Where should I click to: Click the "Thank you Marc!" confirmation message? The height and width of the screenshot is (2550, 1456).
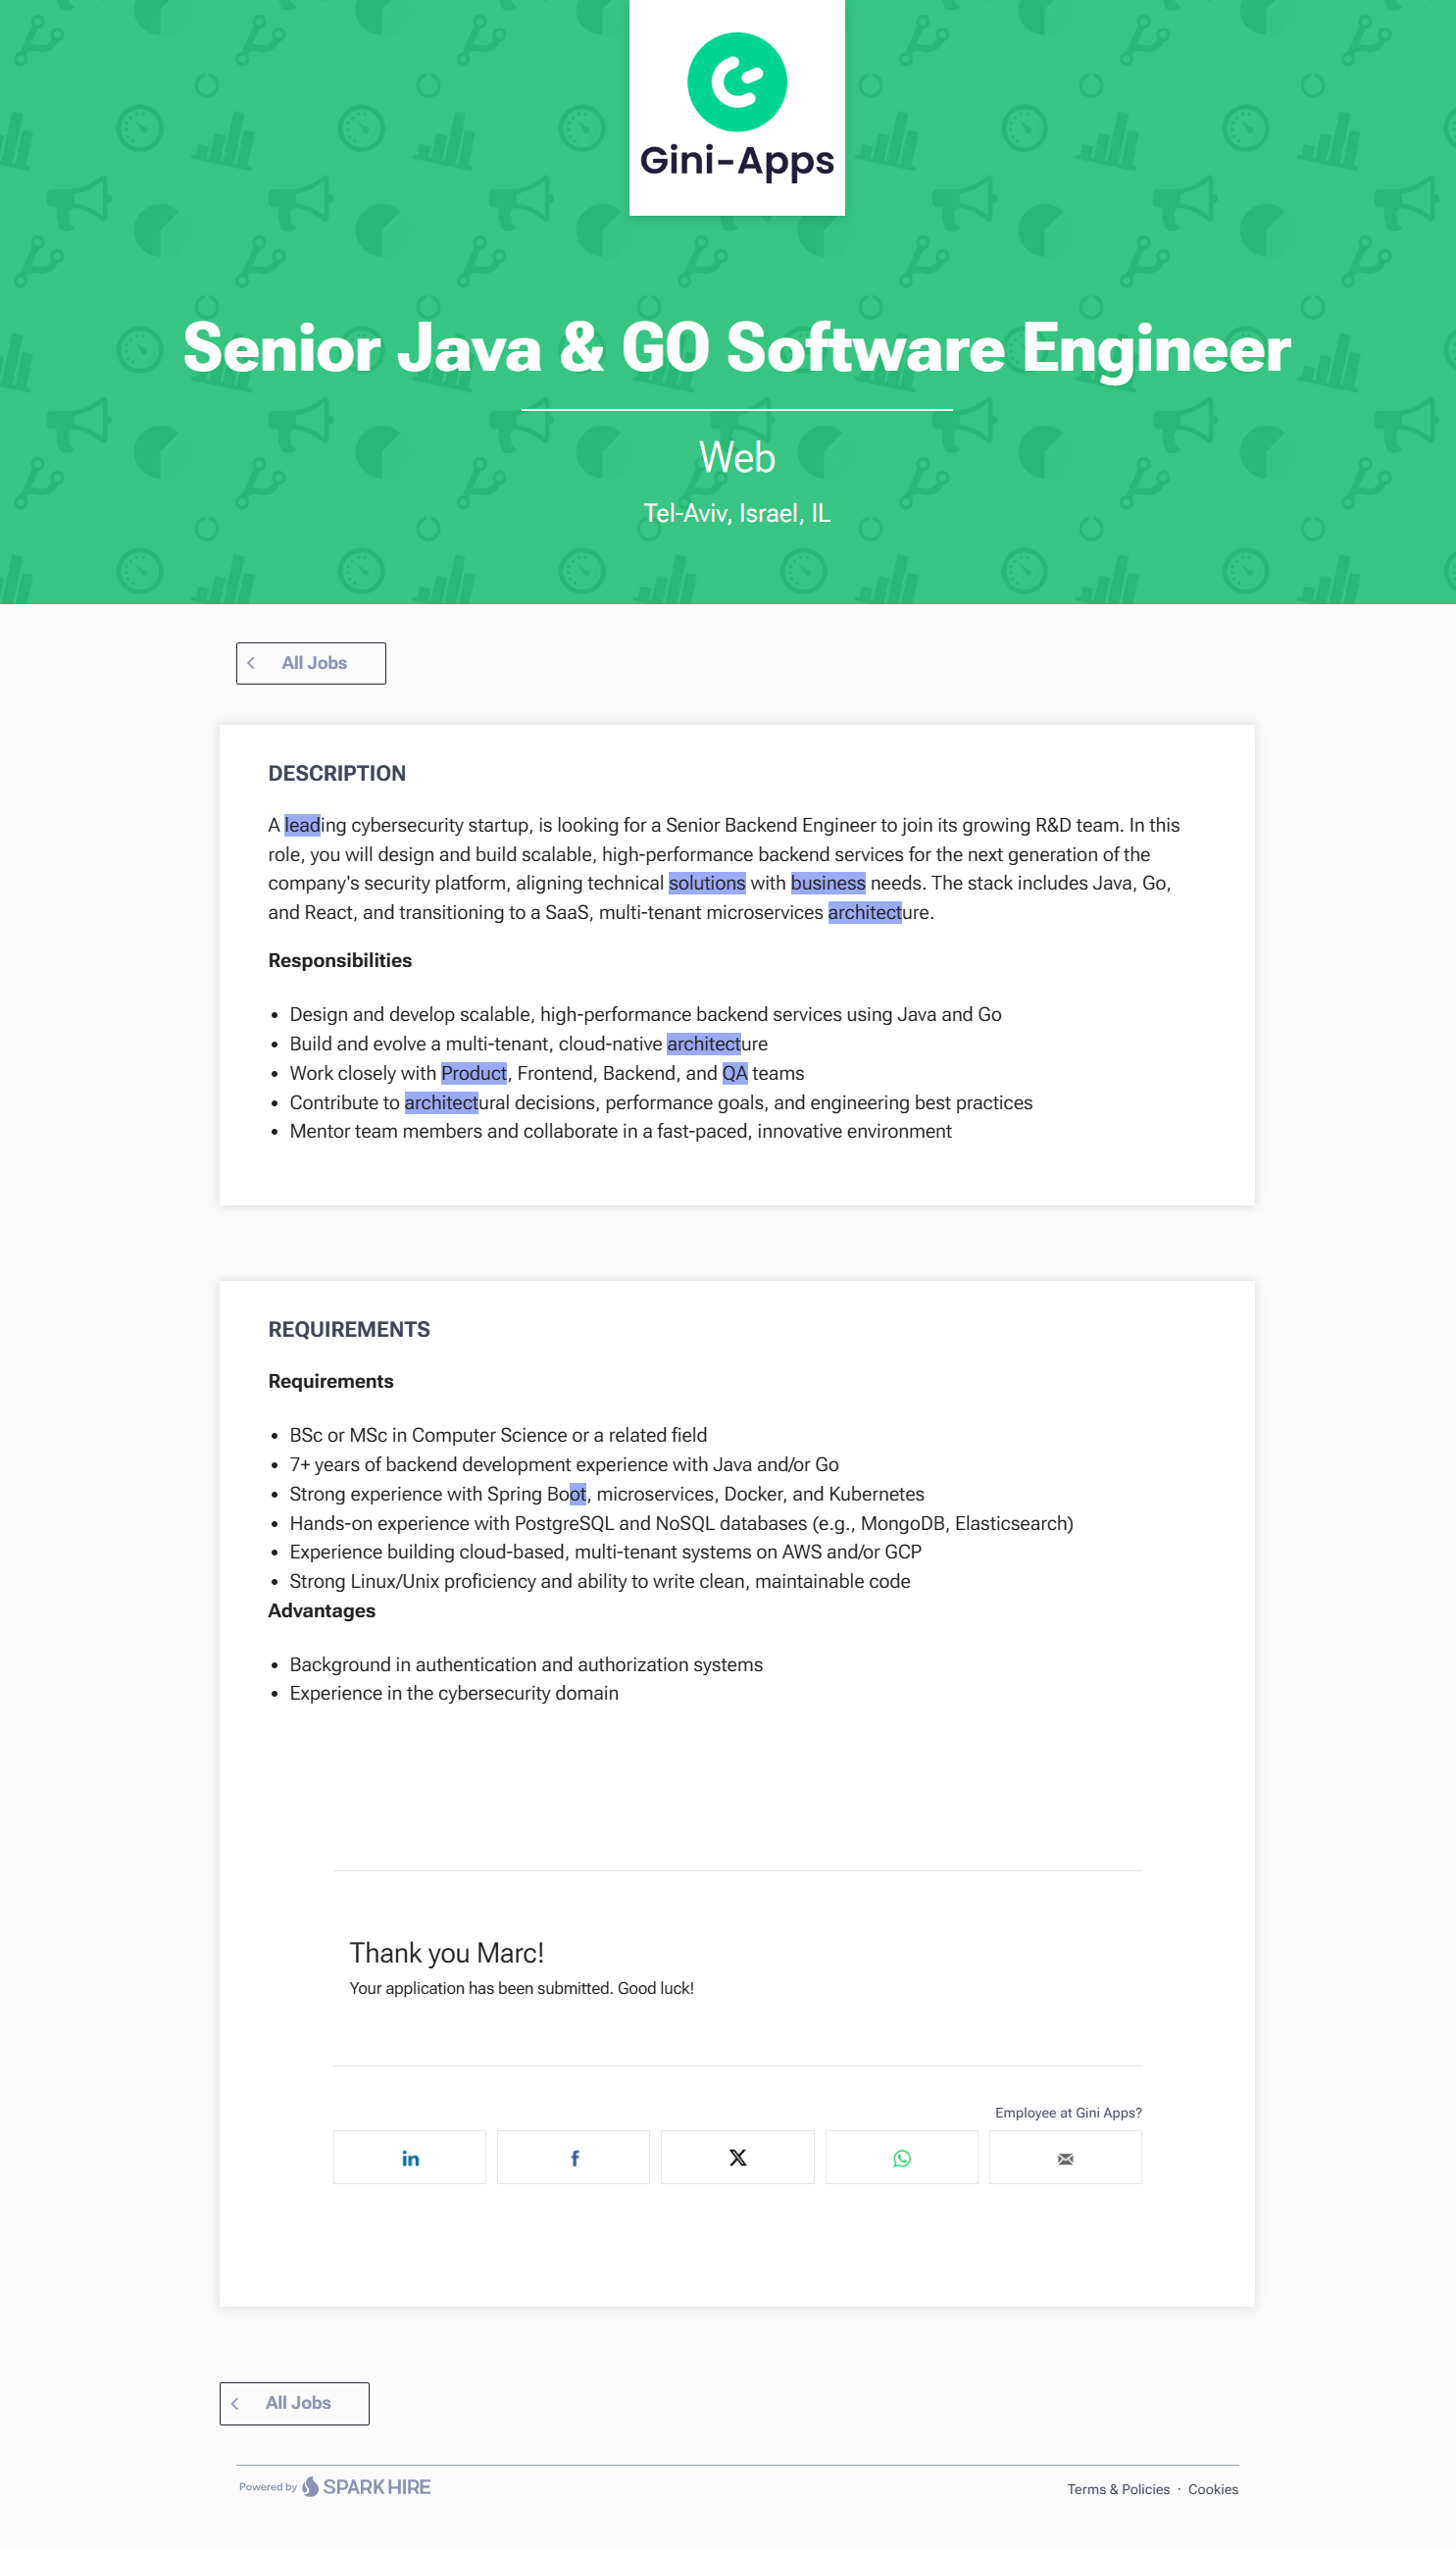pos(446,1952)
